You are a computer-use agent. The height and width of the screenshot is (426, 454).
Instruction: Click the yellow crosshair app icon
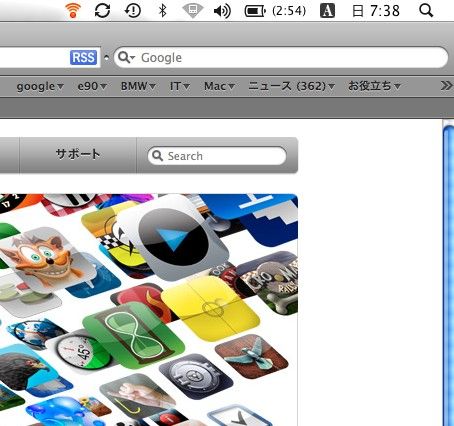tap(211, 308)
